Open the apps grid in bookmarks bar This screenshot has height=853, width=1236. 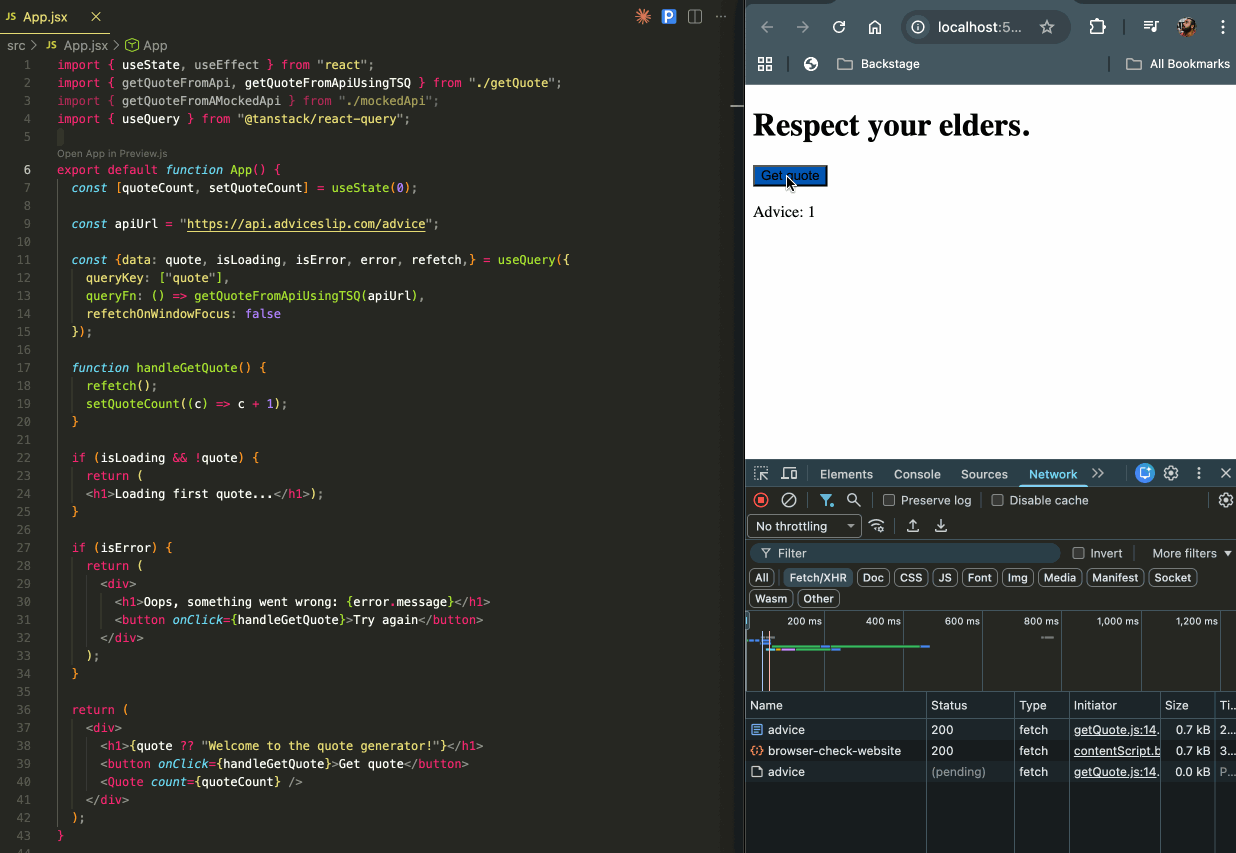pyautogui.click(x=765, y=64)
